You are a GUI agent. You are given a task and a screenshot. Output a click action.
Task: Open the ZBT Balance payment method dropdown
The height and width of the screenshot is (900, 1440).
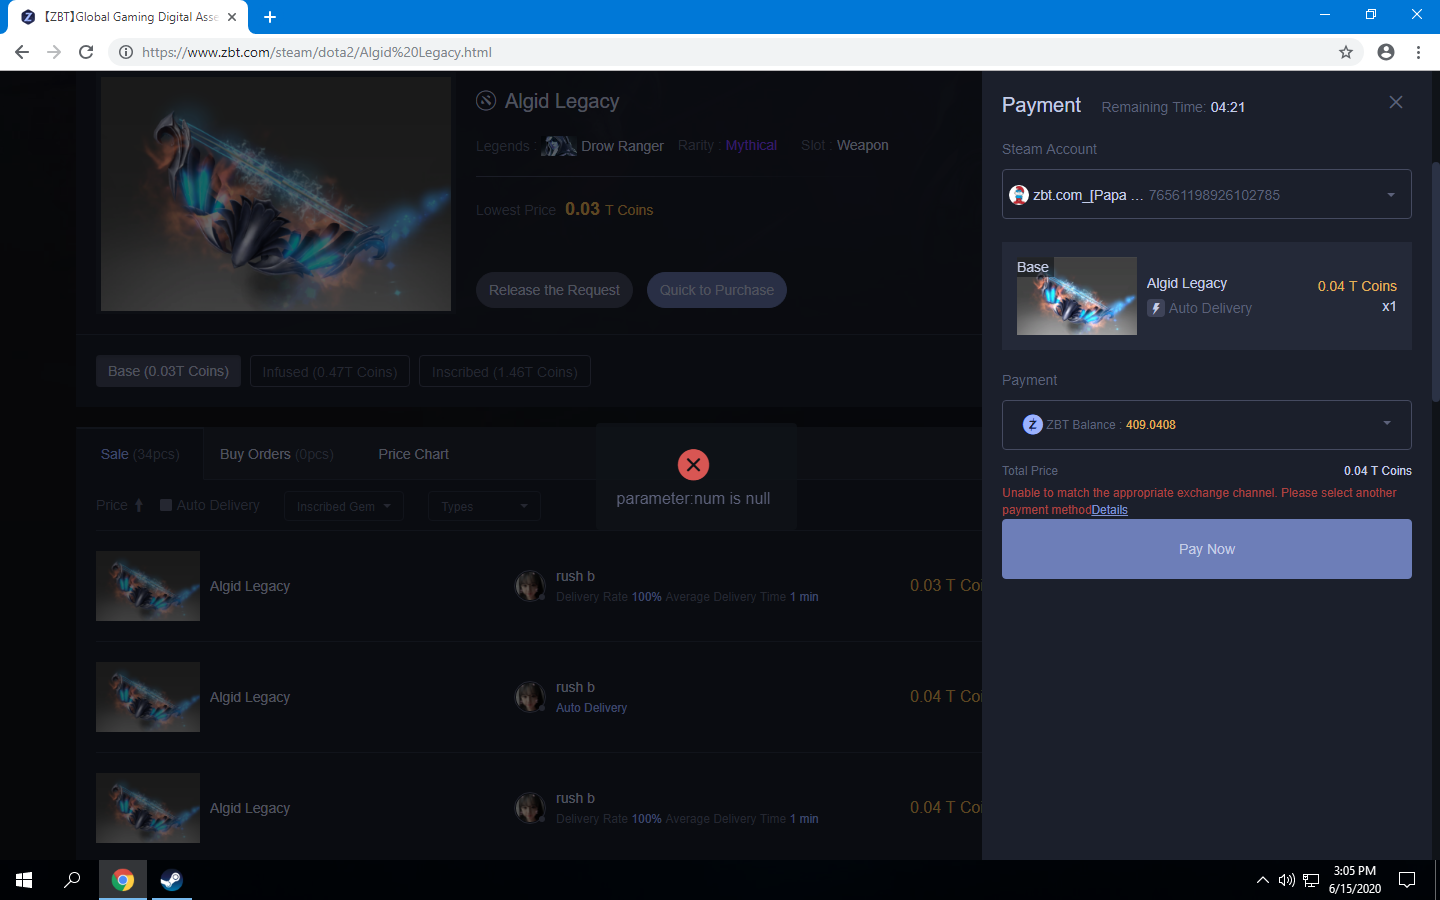click(x=1206, y=425)
